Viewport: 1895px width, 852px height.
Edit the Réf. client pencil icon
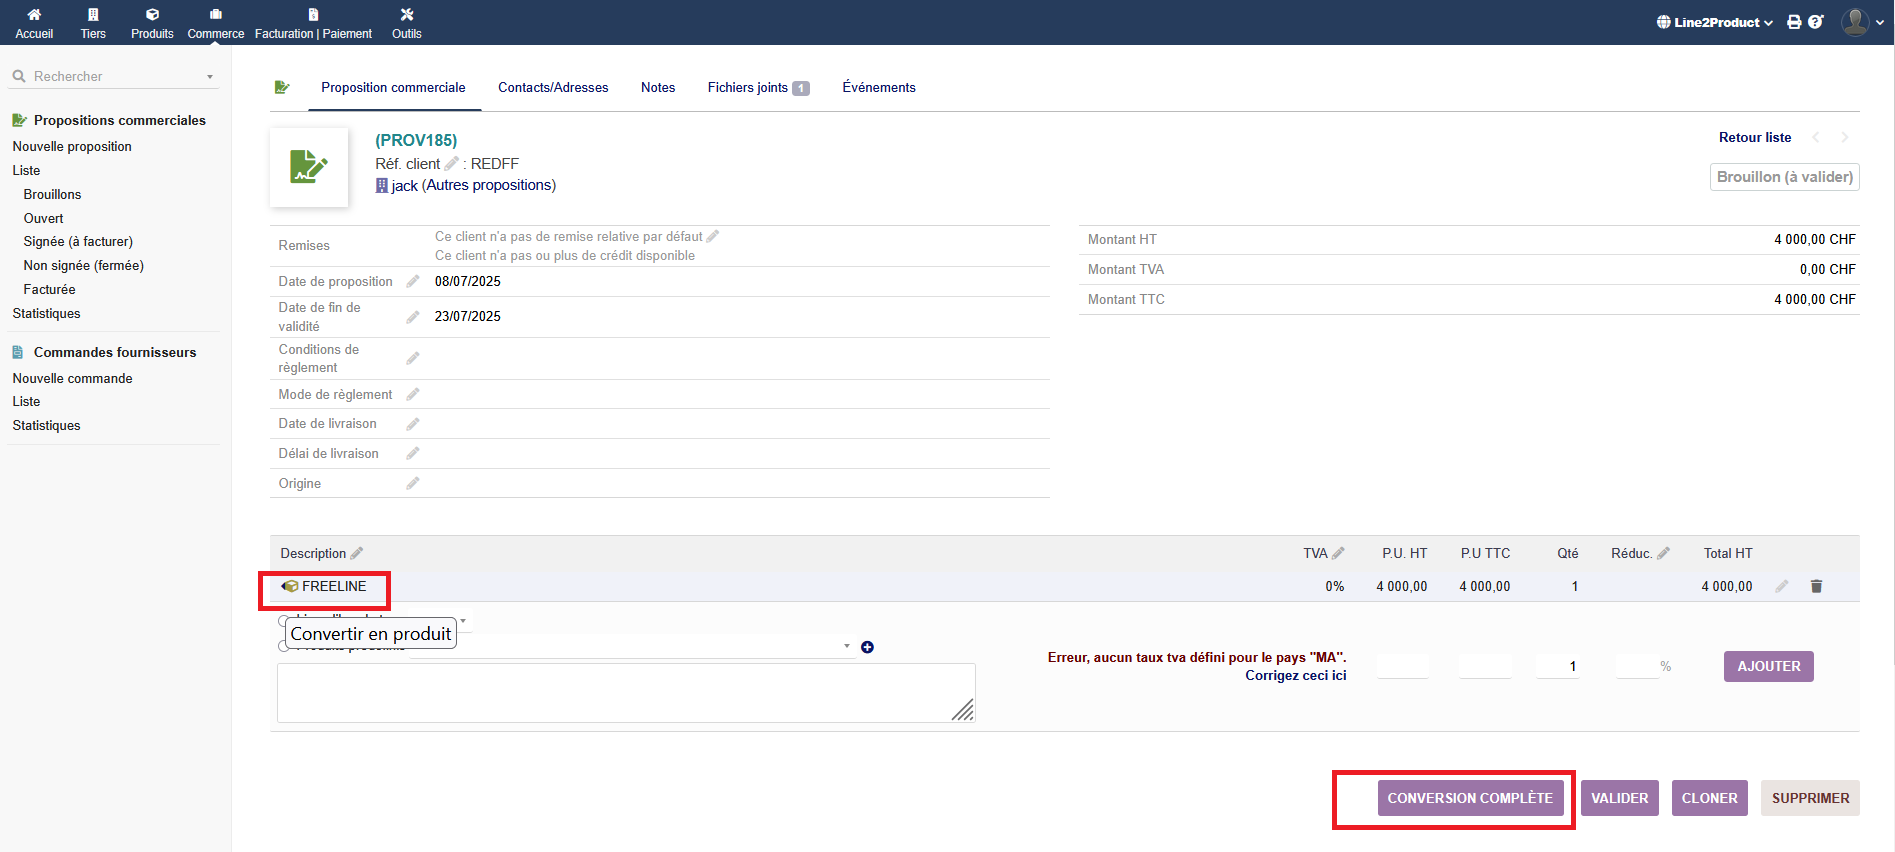coord(451,164)
